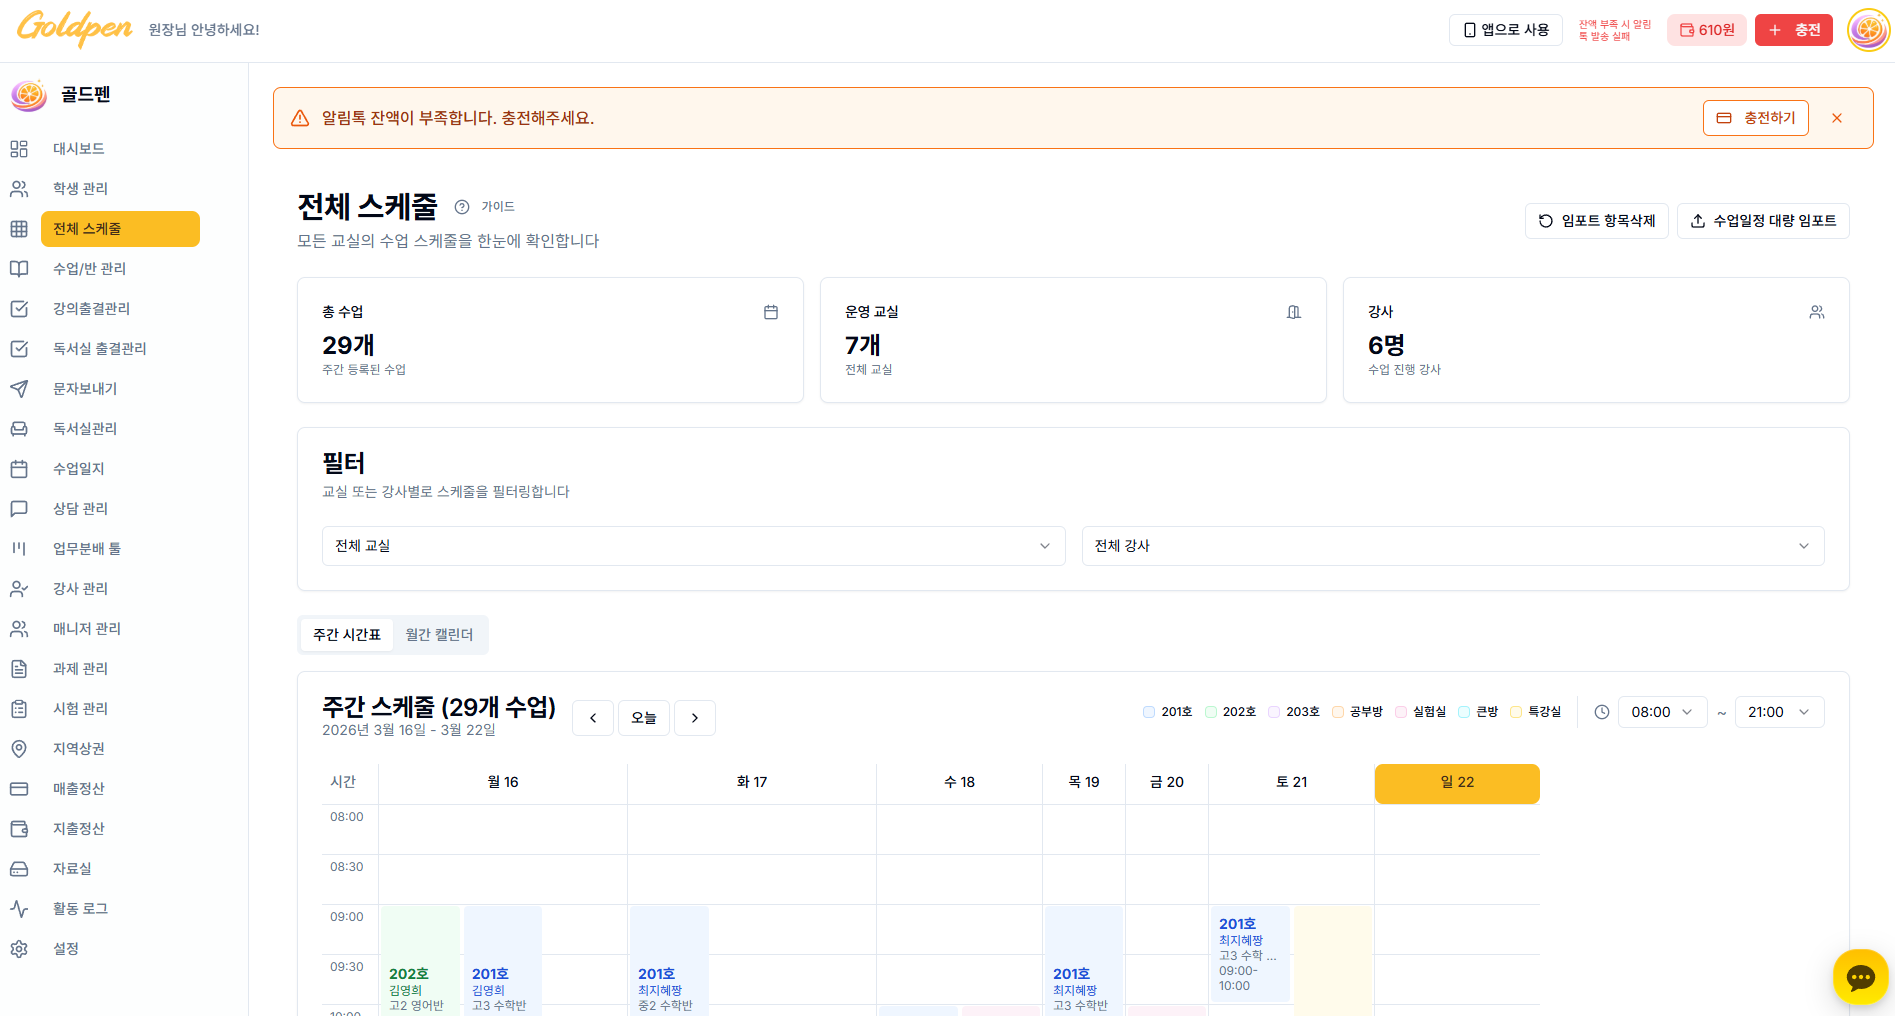Open the 전체 교실 dropdown

pos(693,546)
